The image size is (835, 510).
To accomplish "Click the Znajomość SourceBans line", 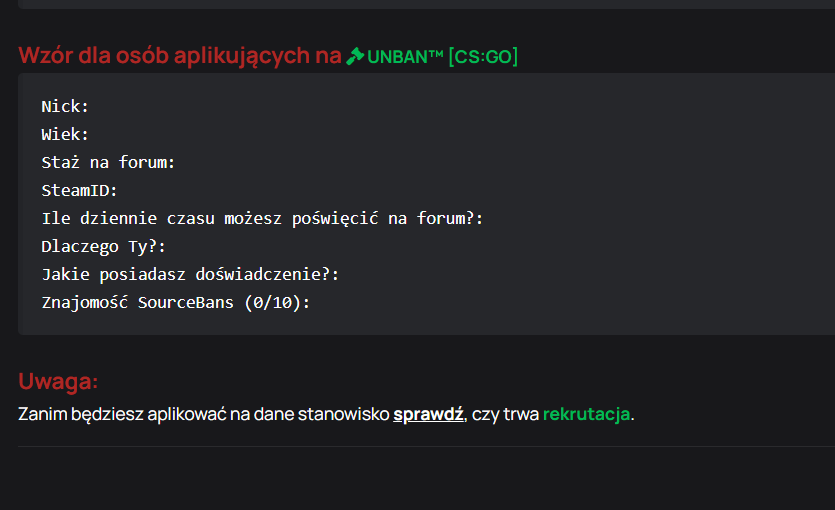I will 176,302.
